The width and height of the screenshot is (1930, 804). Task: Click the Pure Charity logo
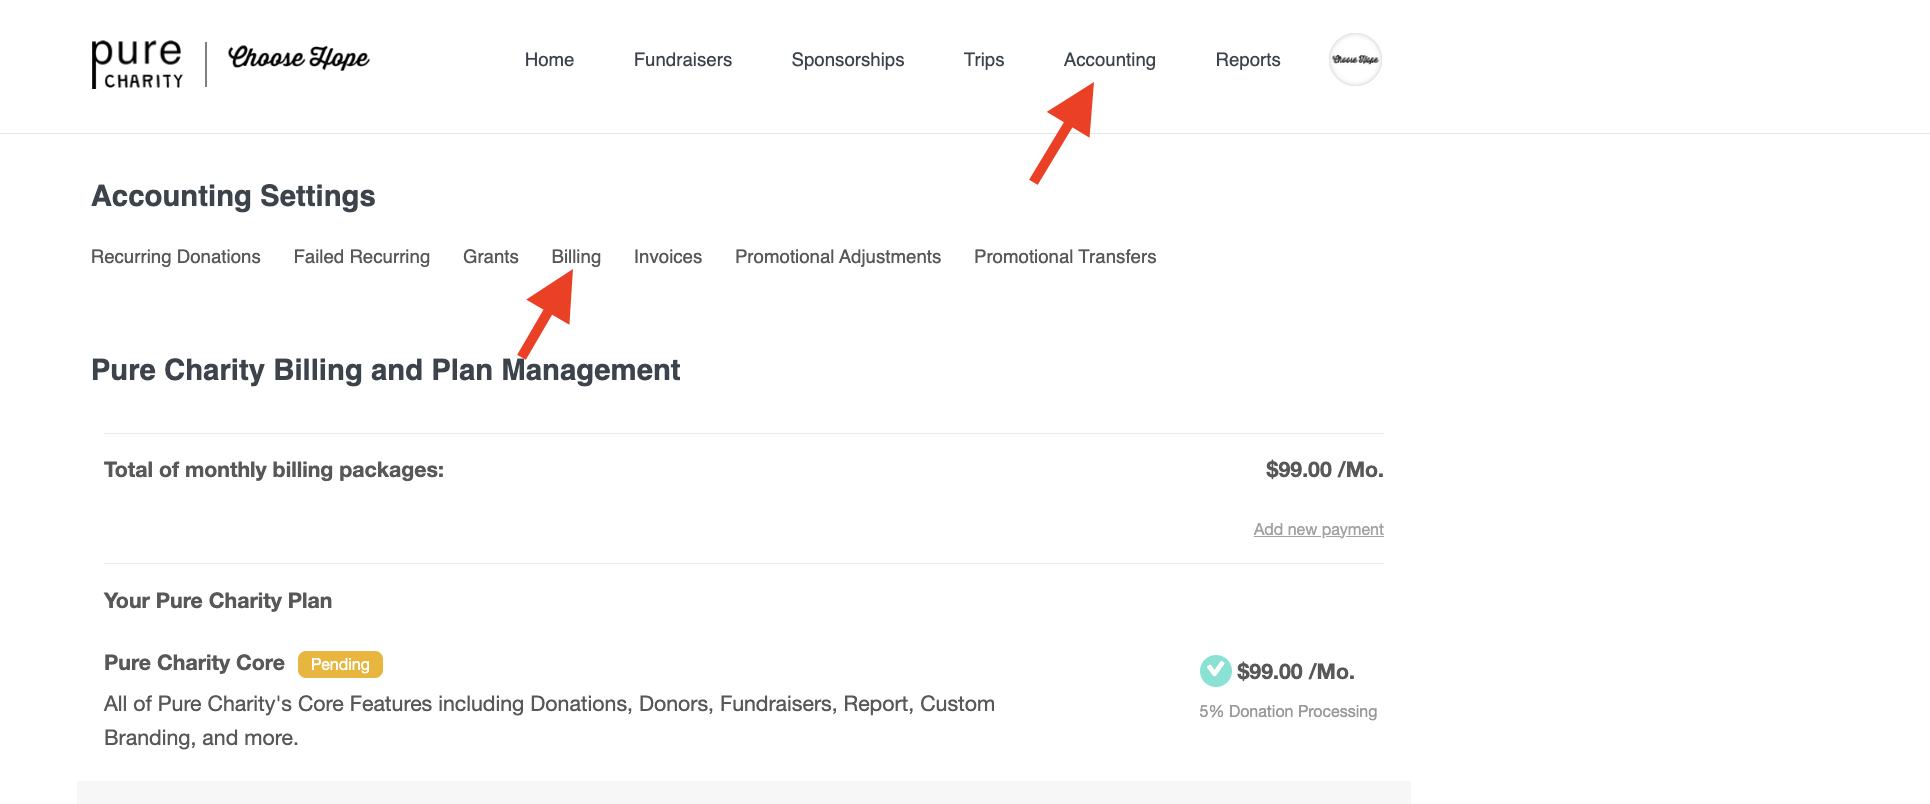click(137, 63)
